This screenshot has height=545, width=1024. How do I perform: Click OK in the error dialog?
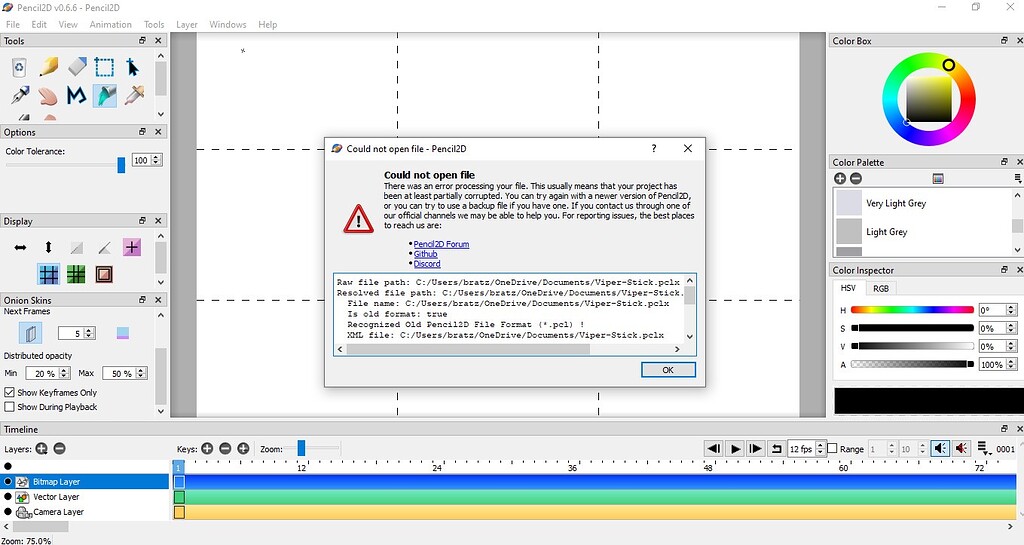[x=668, y=369]
